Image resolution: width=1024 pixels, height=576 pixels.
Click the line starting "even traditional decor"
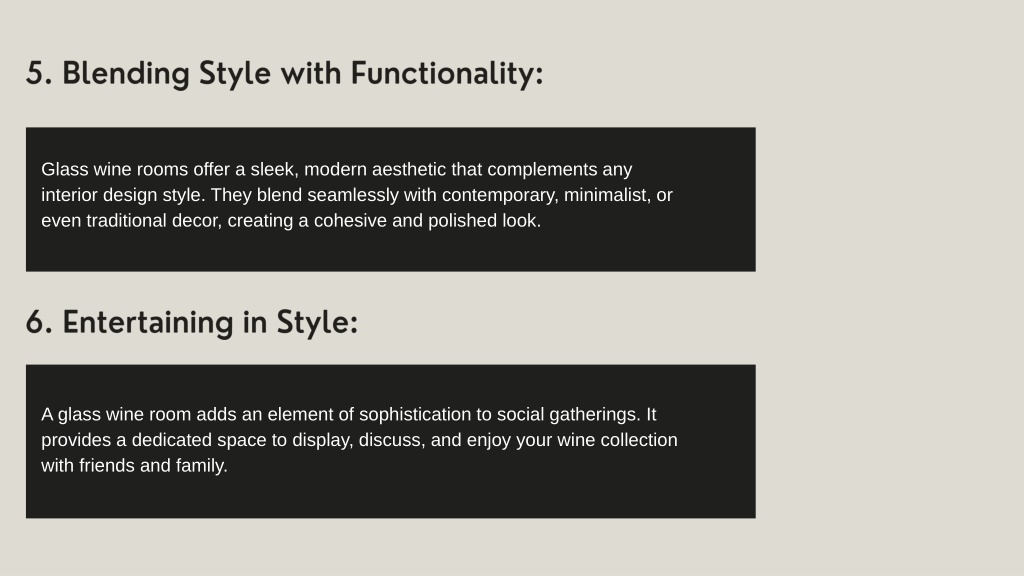pyautogui.click(x=291, y=221)
